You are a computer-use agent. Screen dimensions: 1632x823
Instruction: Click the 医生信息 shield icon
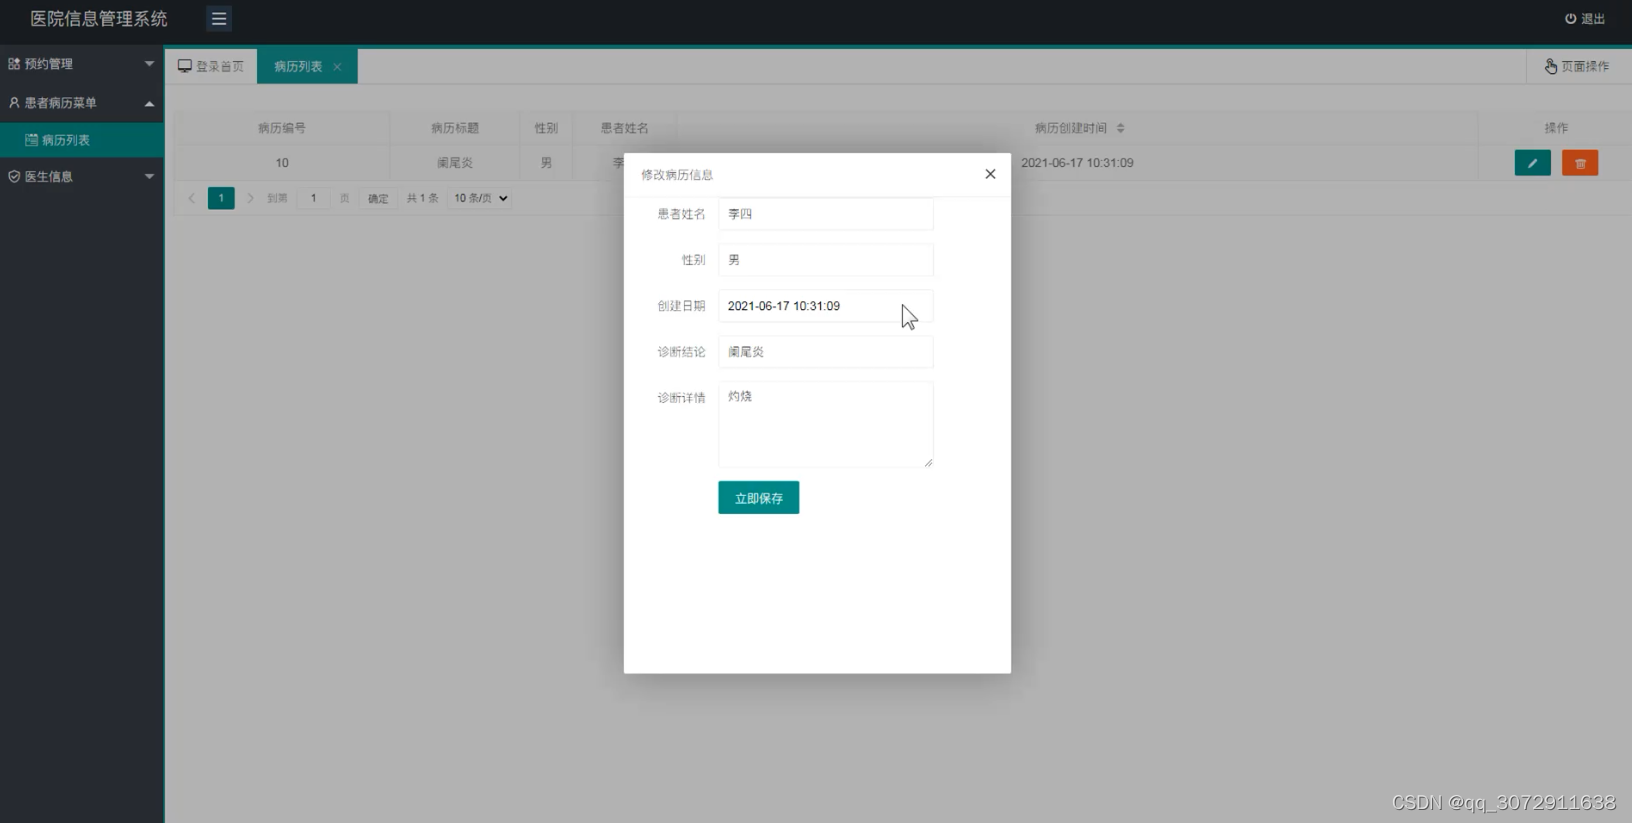tap(14, 176)
